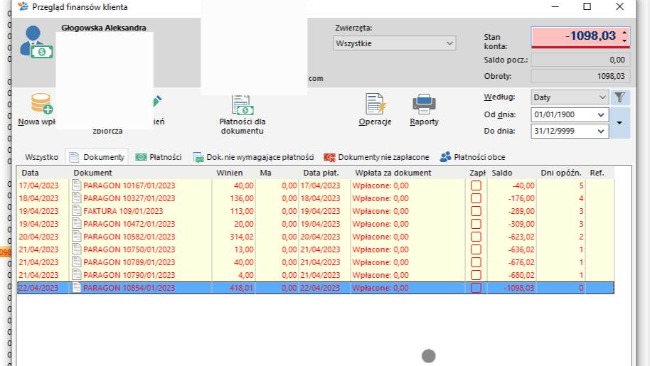Image resolution: width=650 pixels, height=366 pixels.
Task: Click the client account avatar icon
Action: [x=36, y=42]
